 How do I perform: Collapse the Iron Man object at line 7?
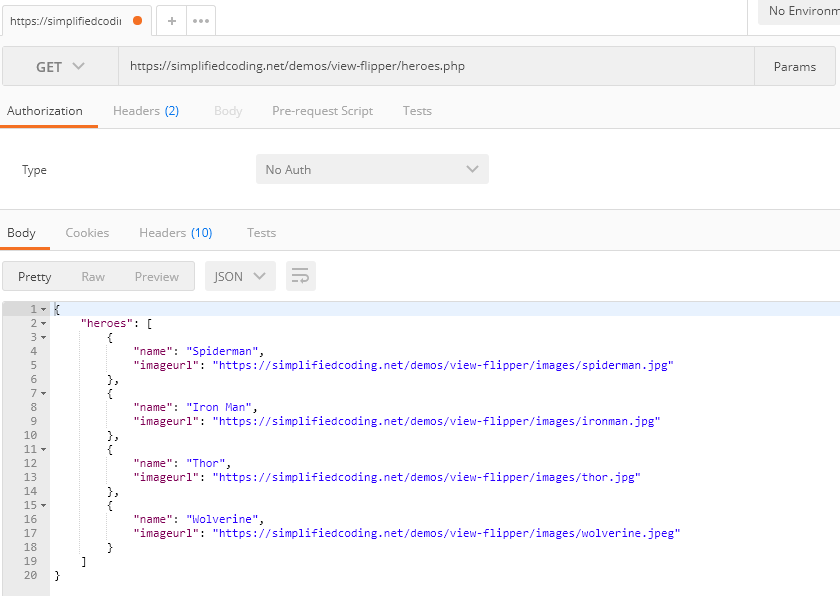point(43,394)
